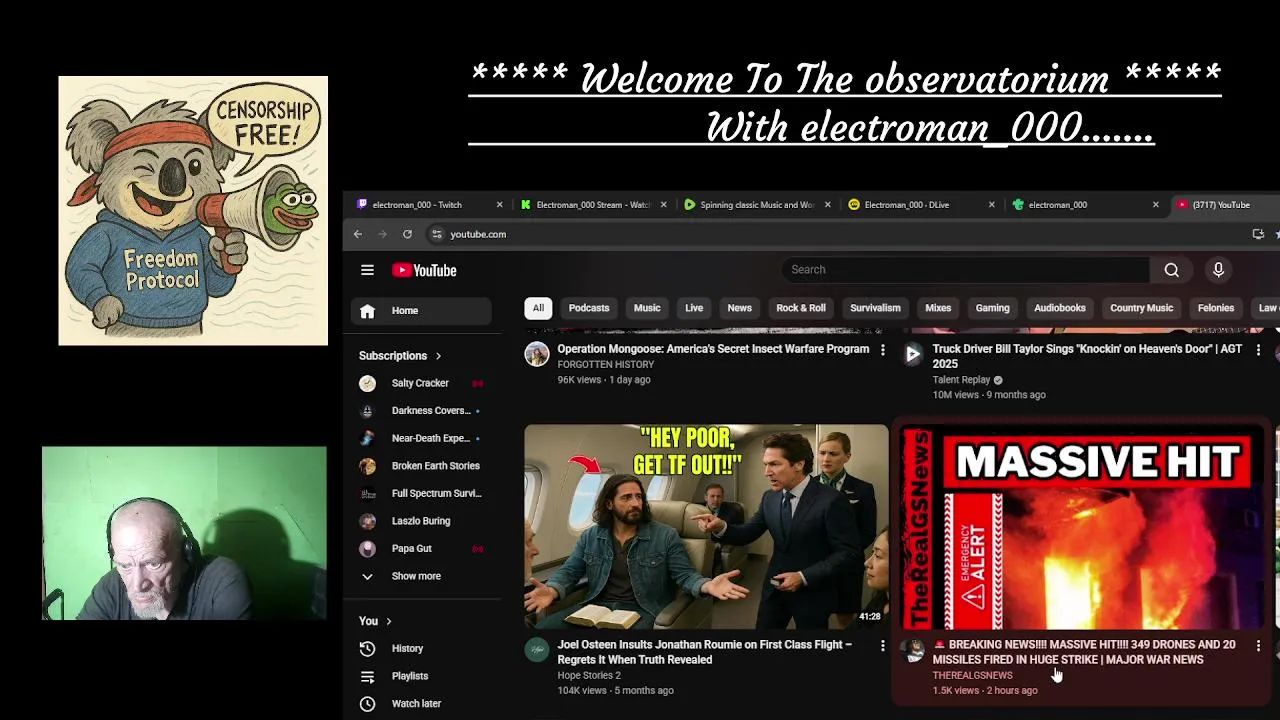Select the Felonies filter chip

[x=1216, y=308]
